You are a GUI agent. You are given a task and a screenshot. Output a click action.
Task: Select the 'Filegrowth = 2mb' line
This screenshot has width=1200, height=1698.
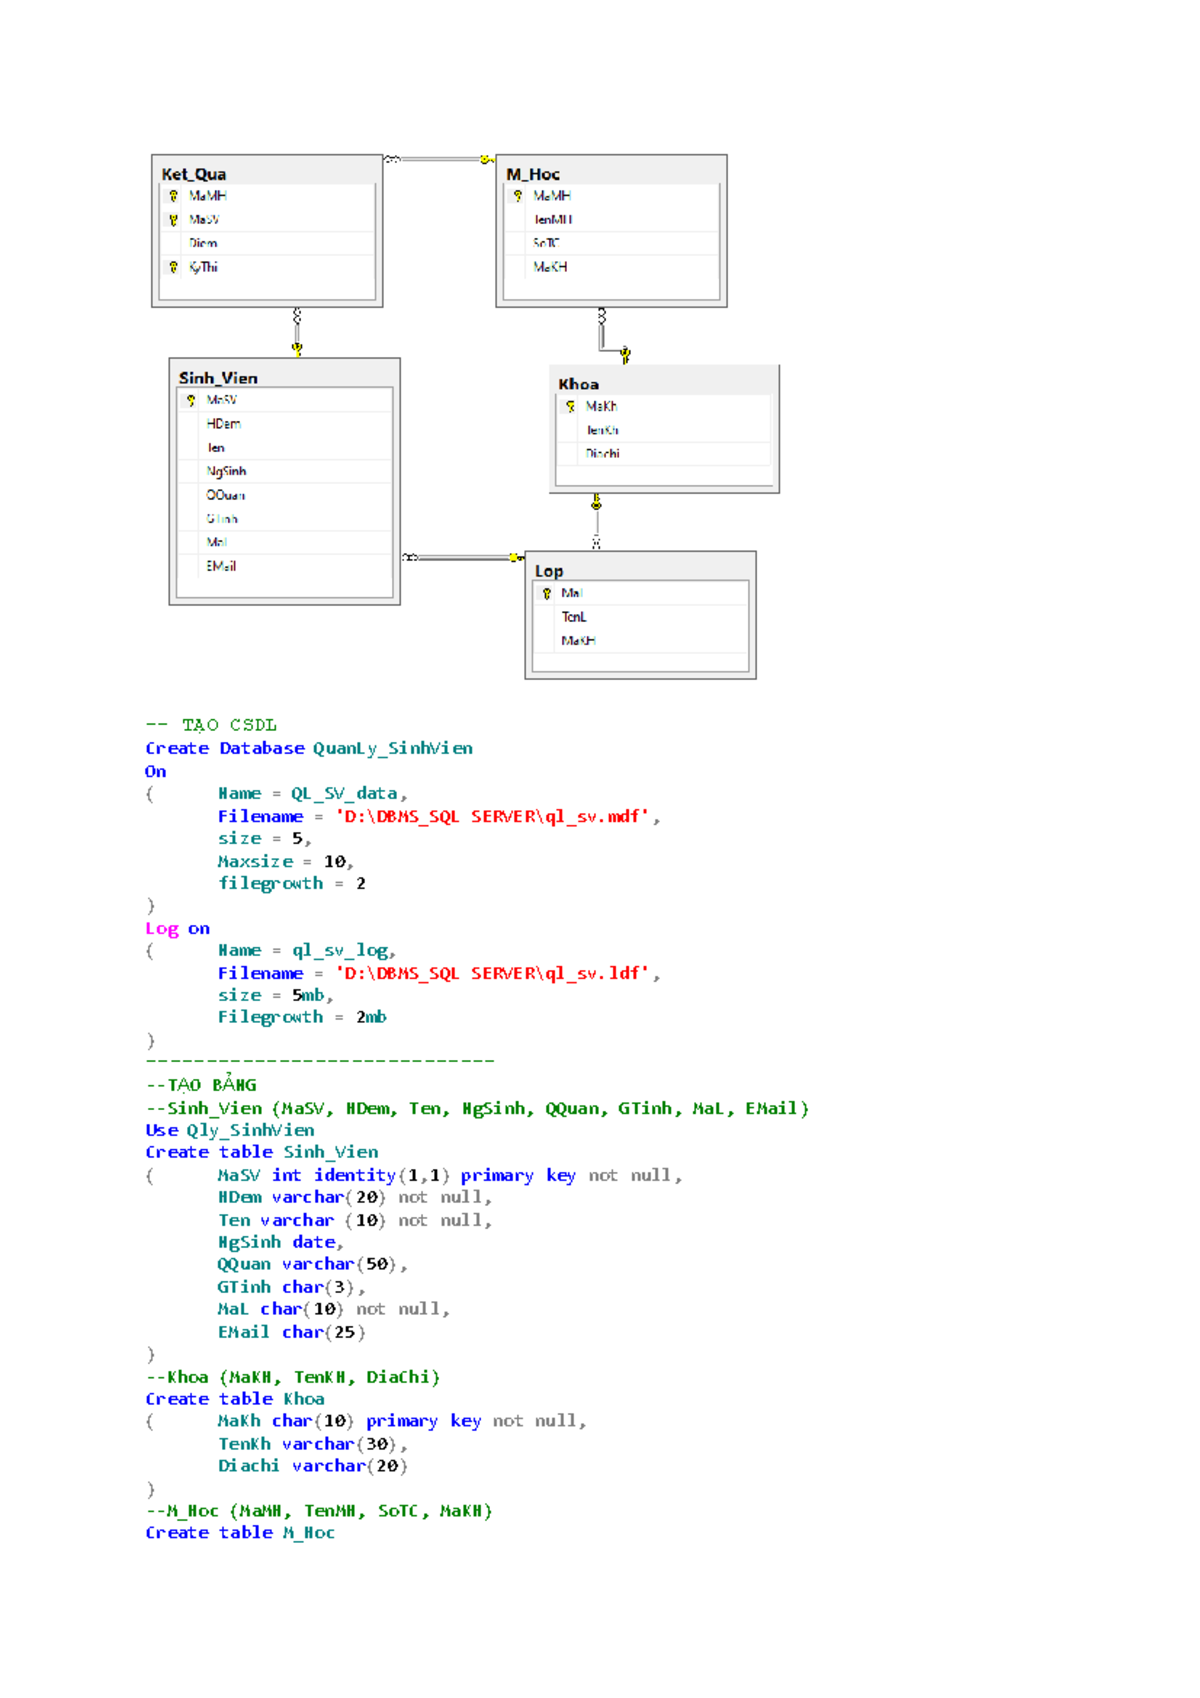tap(302, 1017)
